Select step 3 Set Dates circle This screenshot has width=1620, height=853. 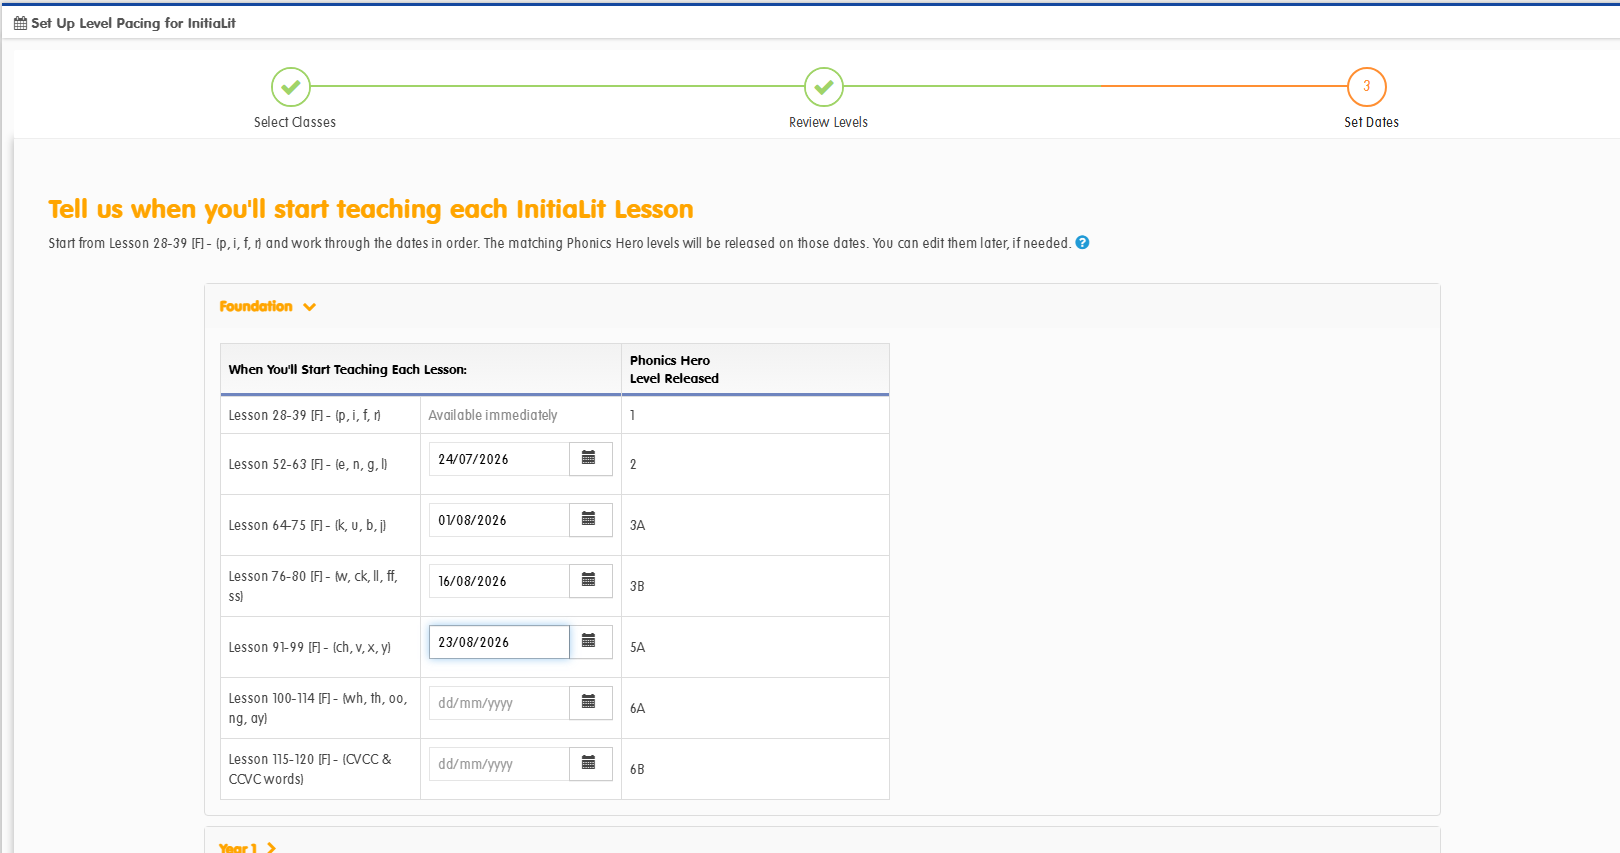[1367, 87]
